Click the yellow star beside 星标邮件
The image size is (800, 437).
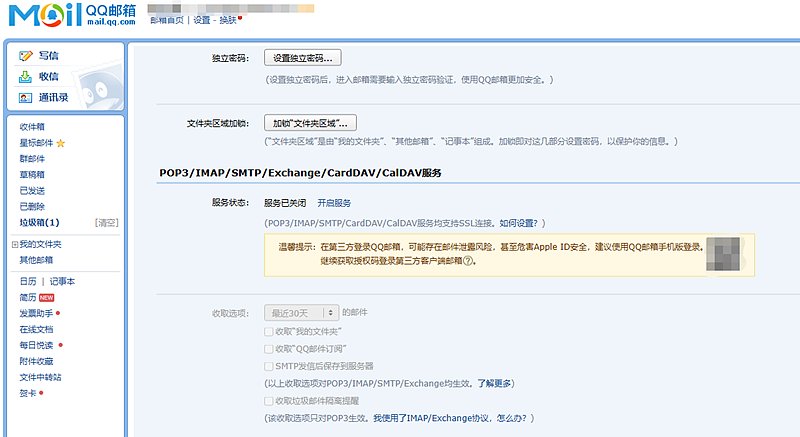[60, 143]
